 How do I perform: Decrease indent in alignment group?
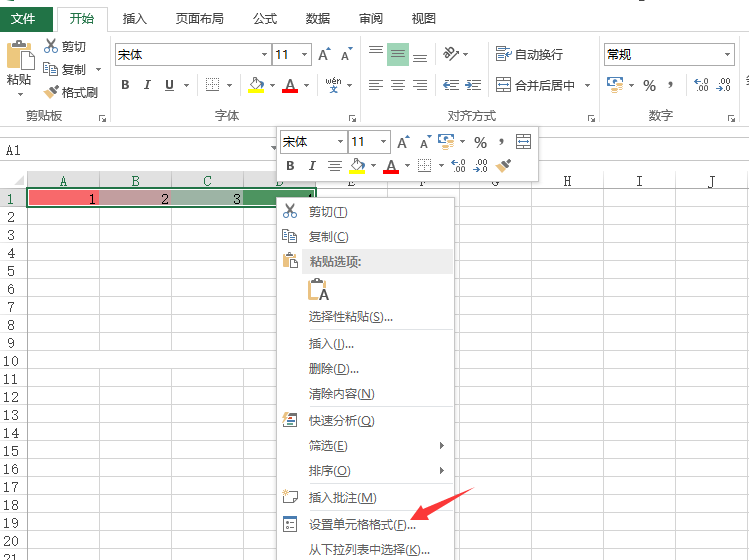pos(451,85)
